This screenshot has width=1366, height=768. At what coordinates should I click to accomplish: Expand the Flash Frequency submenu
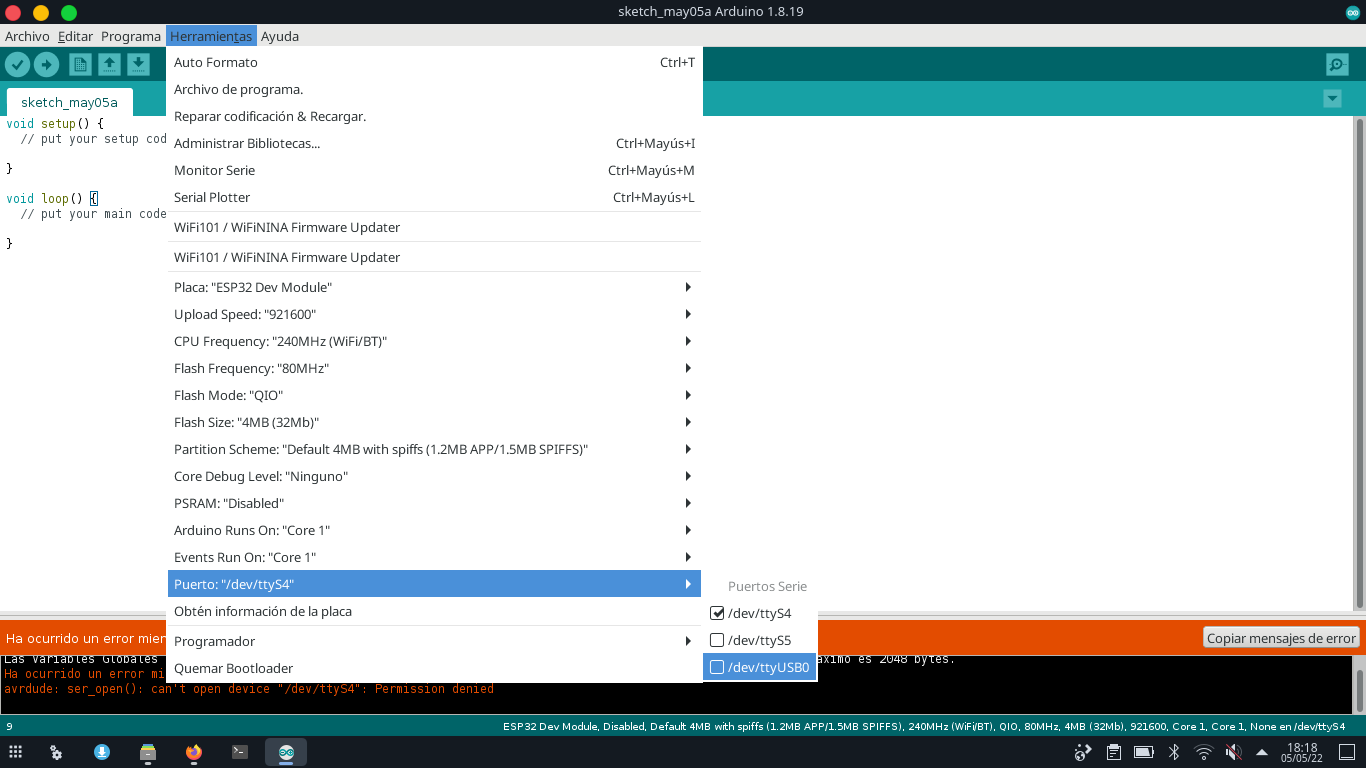click(434, 368)
